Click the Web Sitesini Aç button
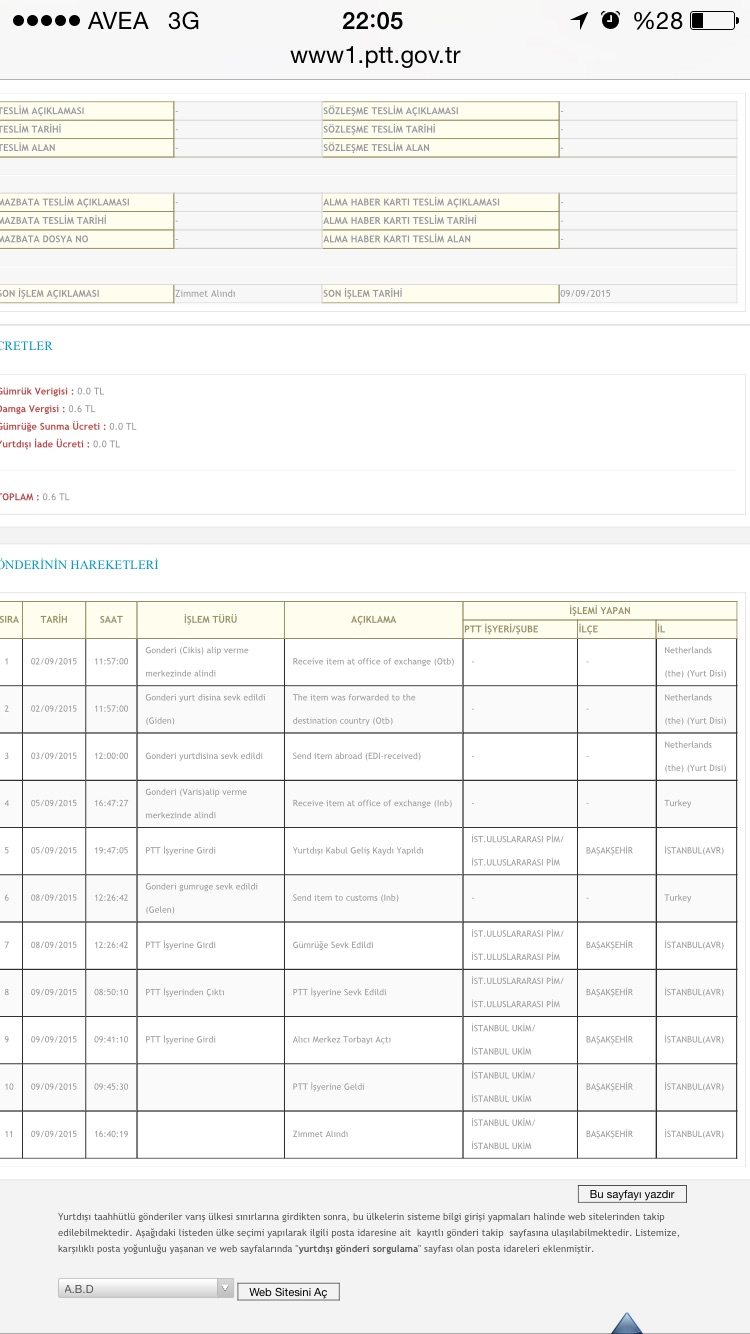750x1334 pixels. 288,1292
